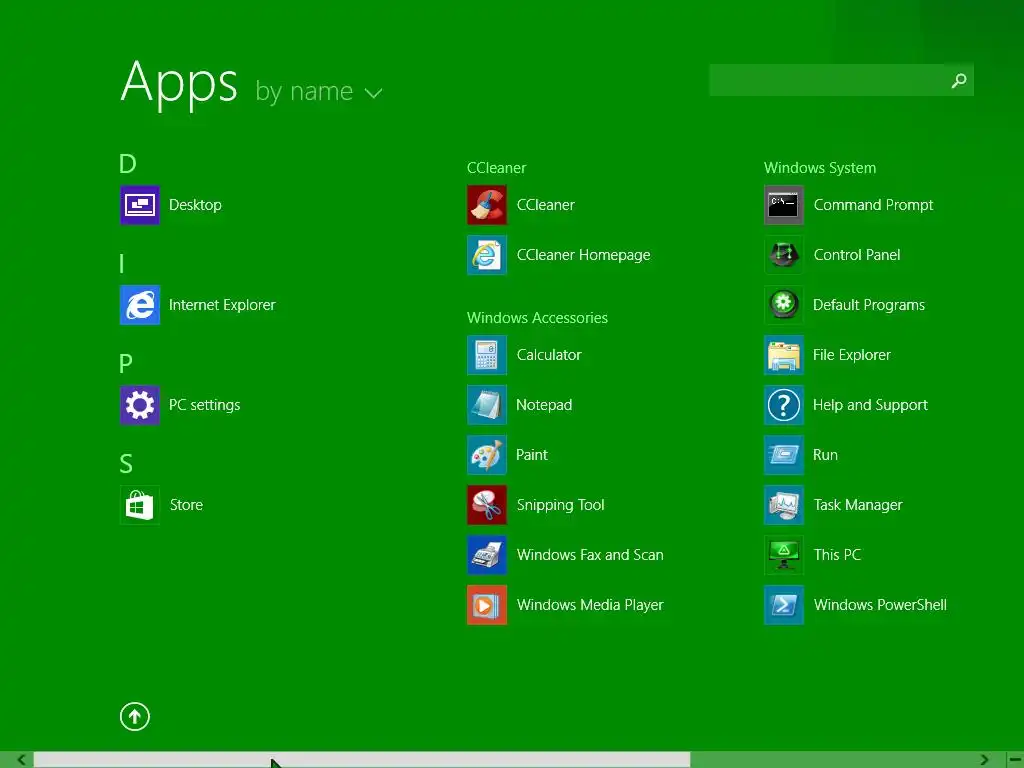1024x768 pixels.
Task: Click the 'Command Prompt' label text
Action: (x=873, y=205)
